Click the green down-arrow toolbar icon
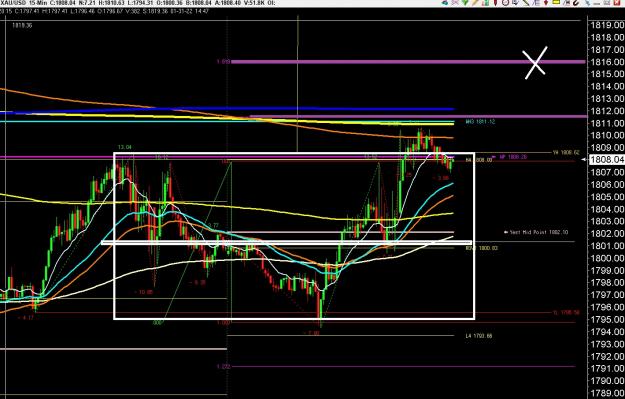This screenshot has height=399, width=625. coord(465,2)
